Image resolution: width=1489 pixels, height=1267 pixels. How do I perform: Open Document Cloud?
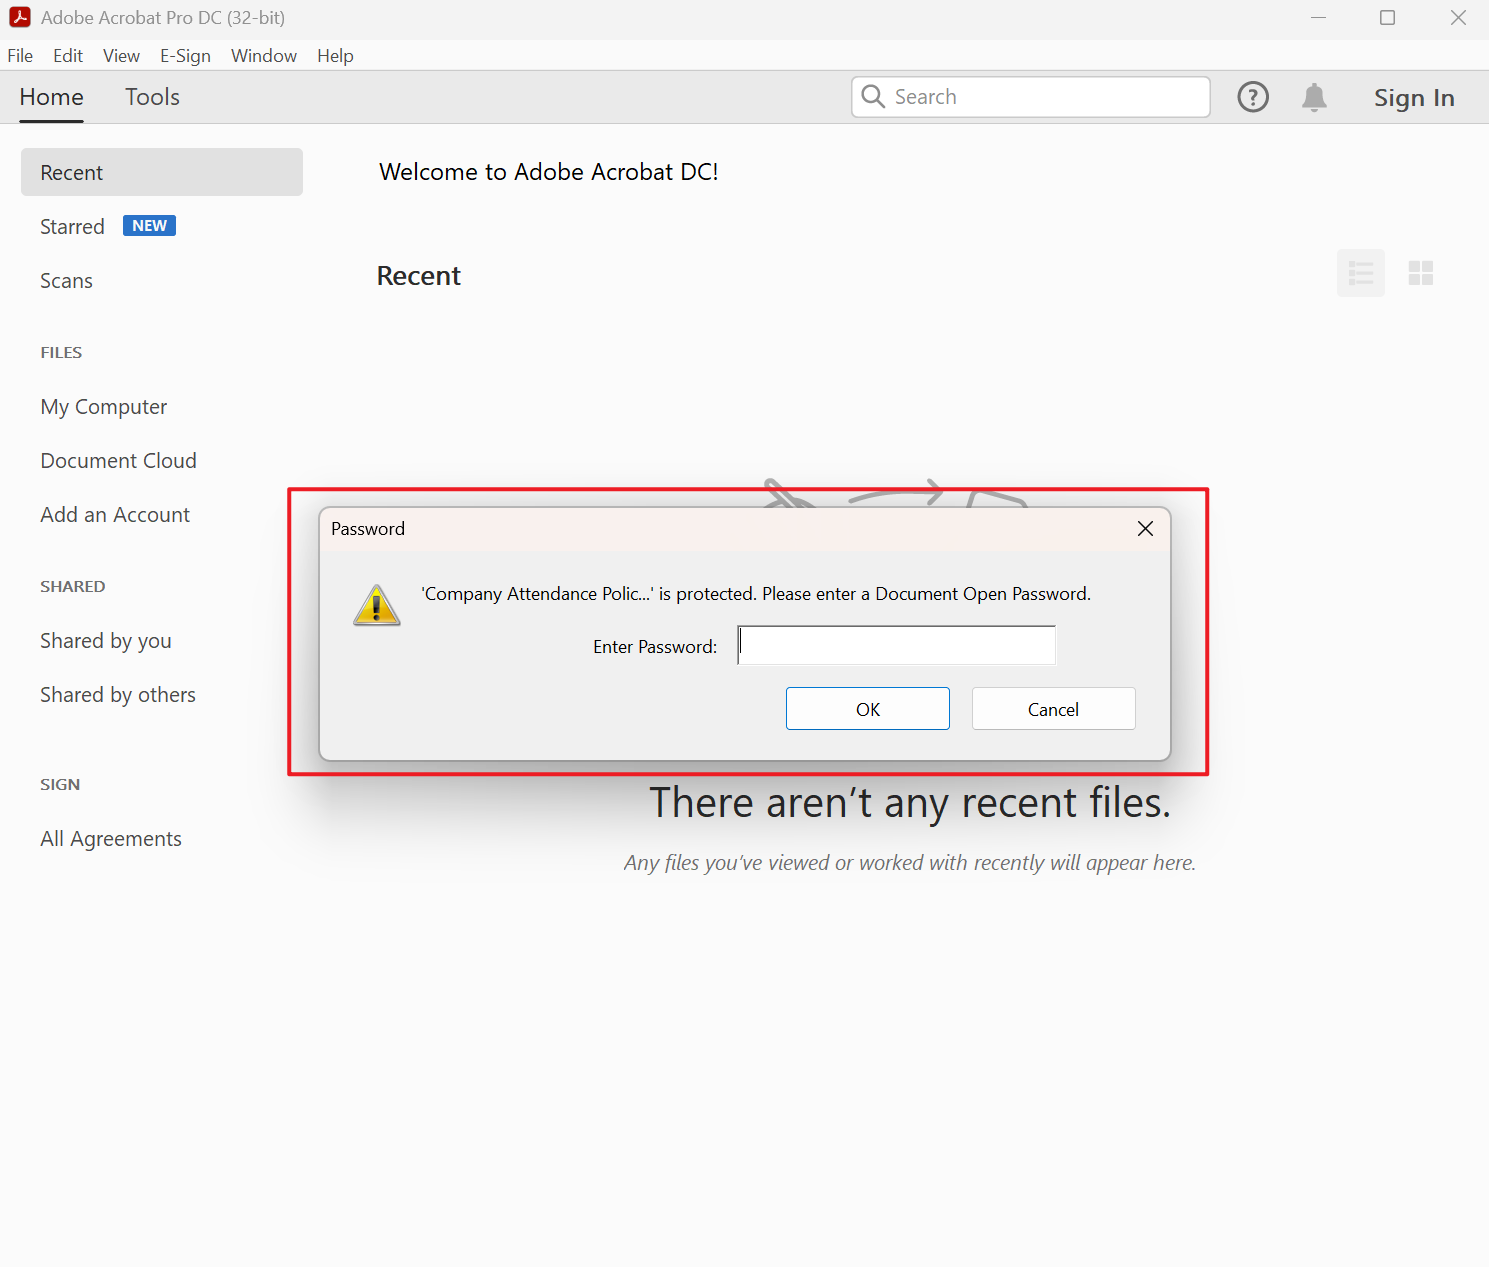coord(118,461)
